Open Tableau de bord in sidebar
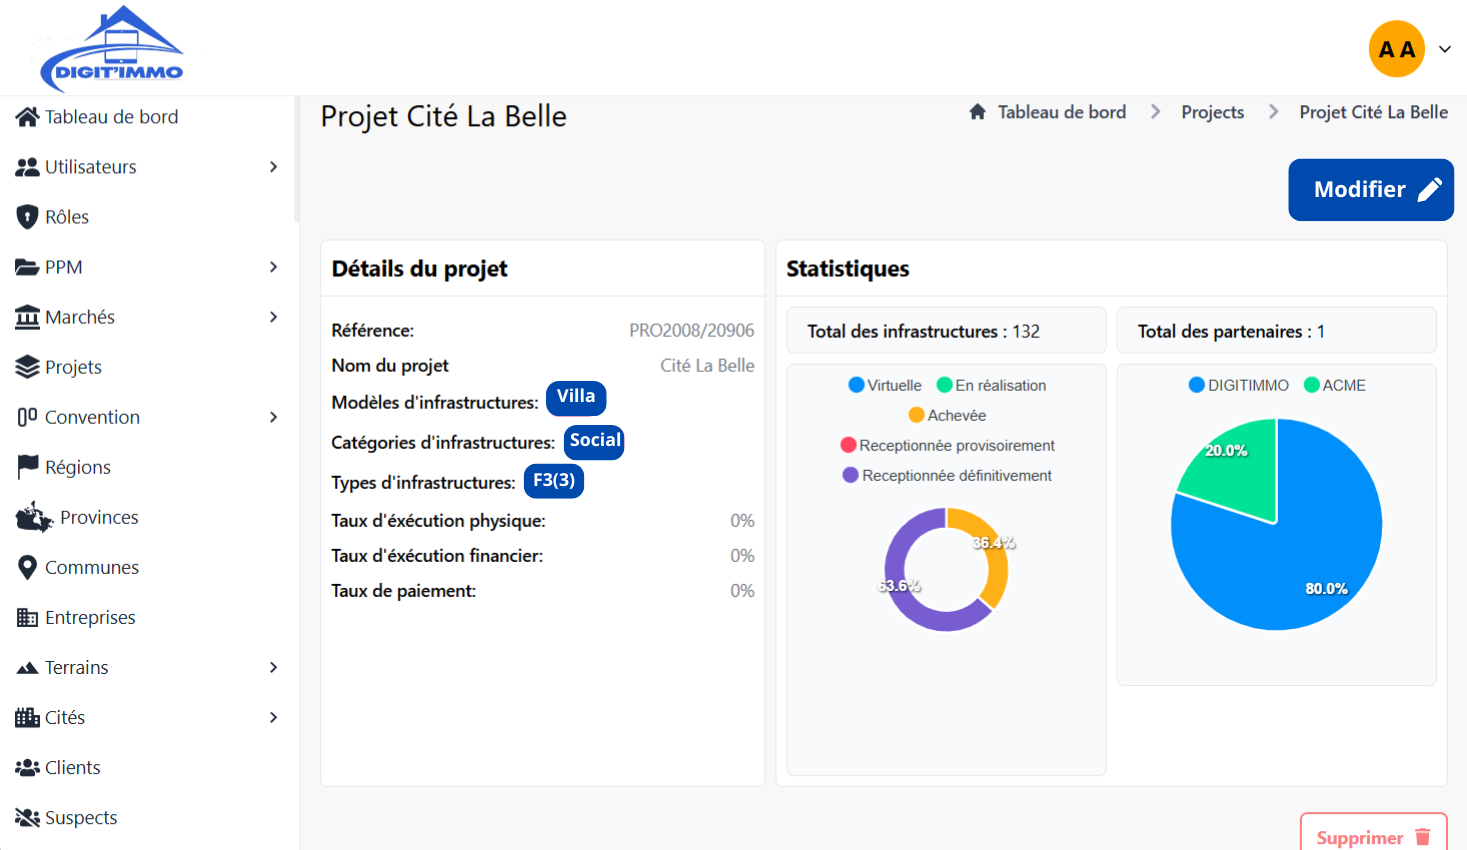Viewport: 1467px width, 850px height. click(111, 117)
